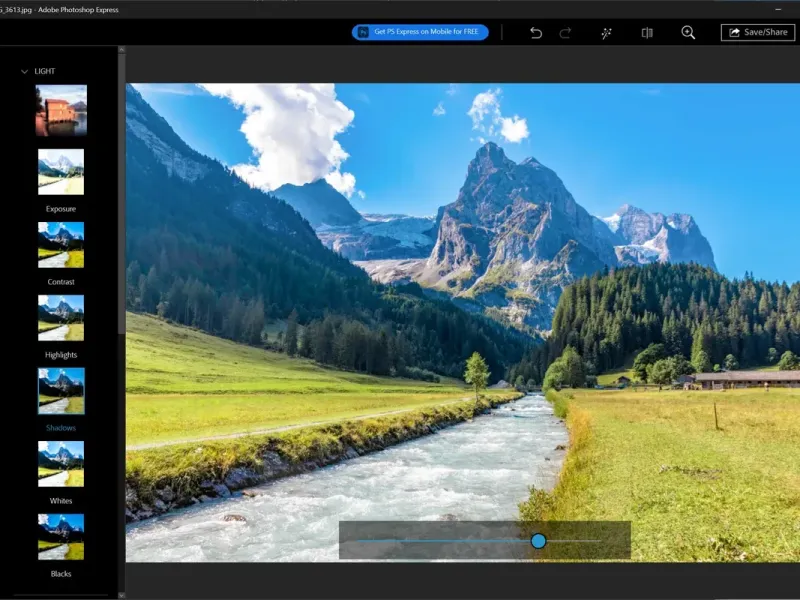Click the LIGHT section label
This screenshot has width=800, height=600.
tap(44, 71)
